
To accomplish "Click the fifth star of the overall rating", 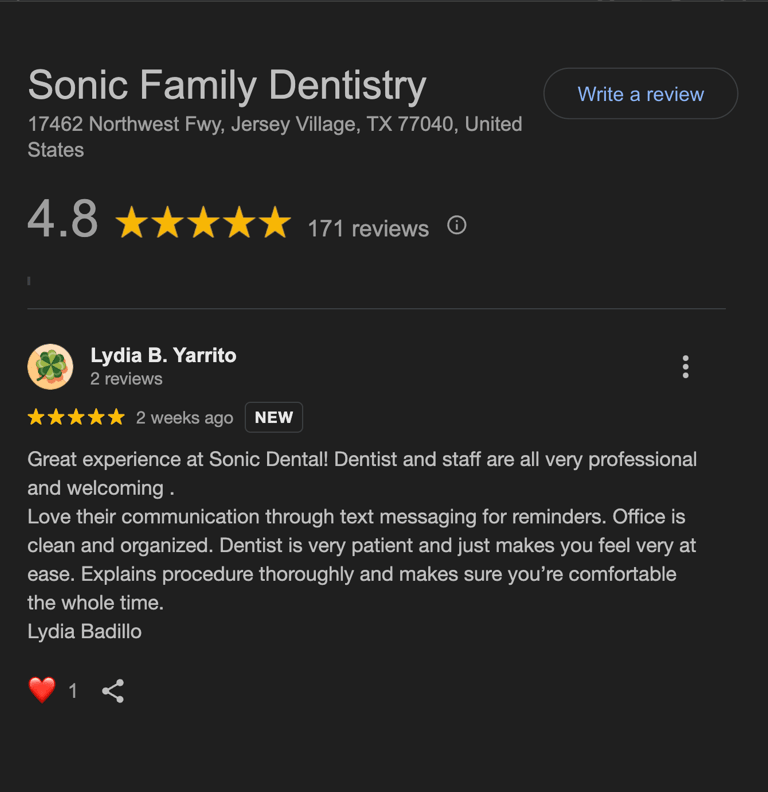I will 274,223.
